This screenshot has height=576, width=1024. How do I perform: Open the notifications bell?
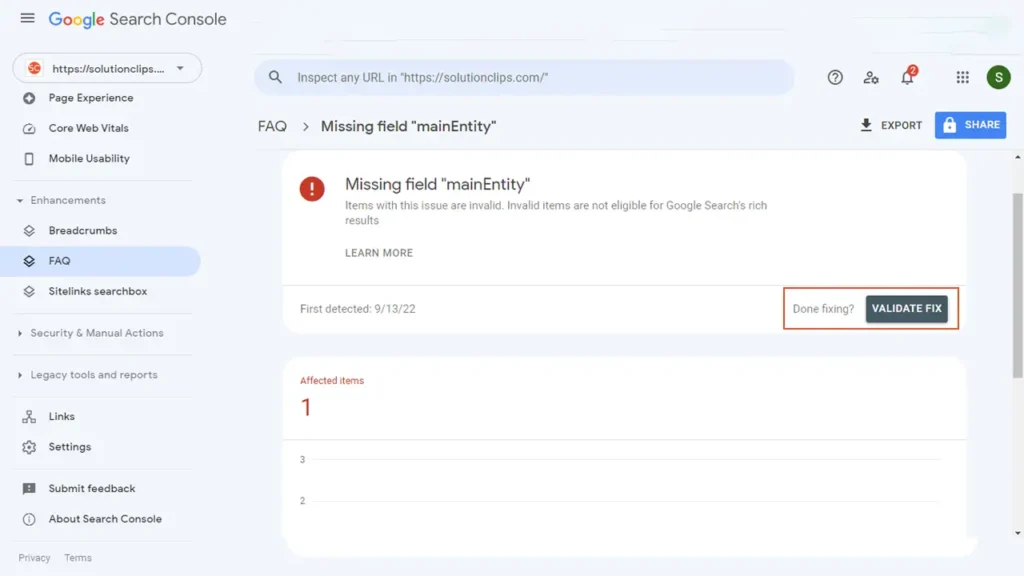pyautogui.click(x=907, y=77)
